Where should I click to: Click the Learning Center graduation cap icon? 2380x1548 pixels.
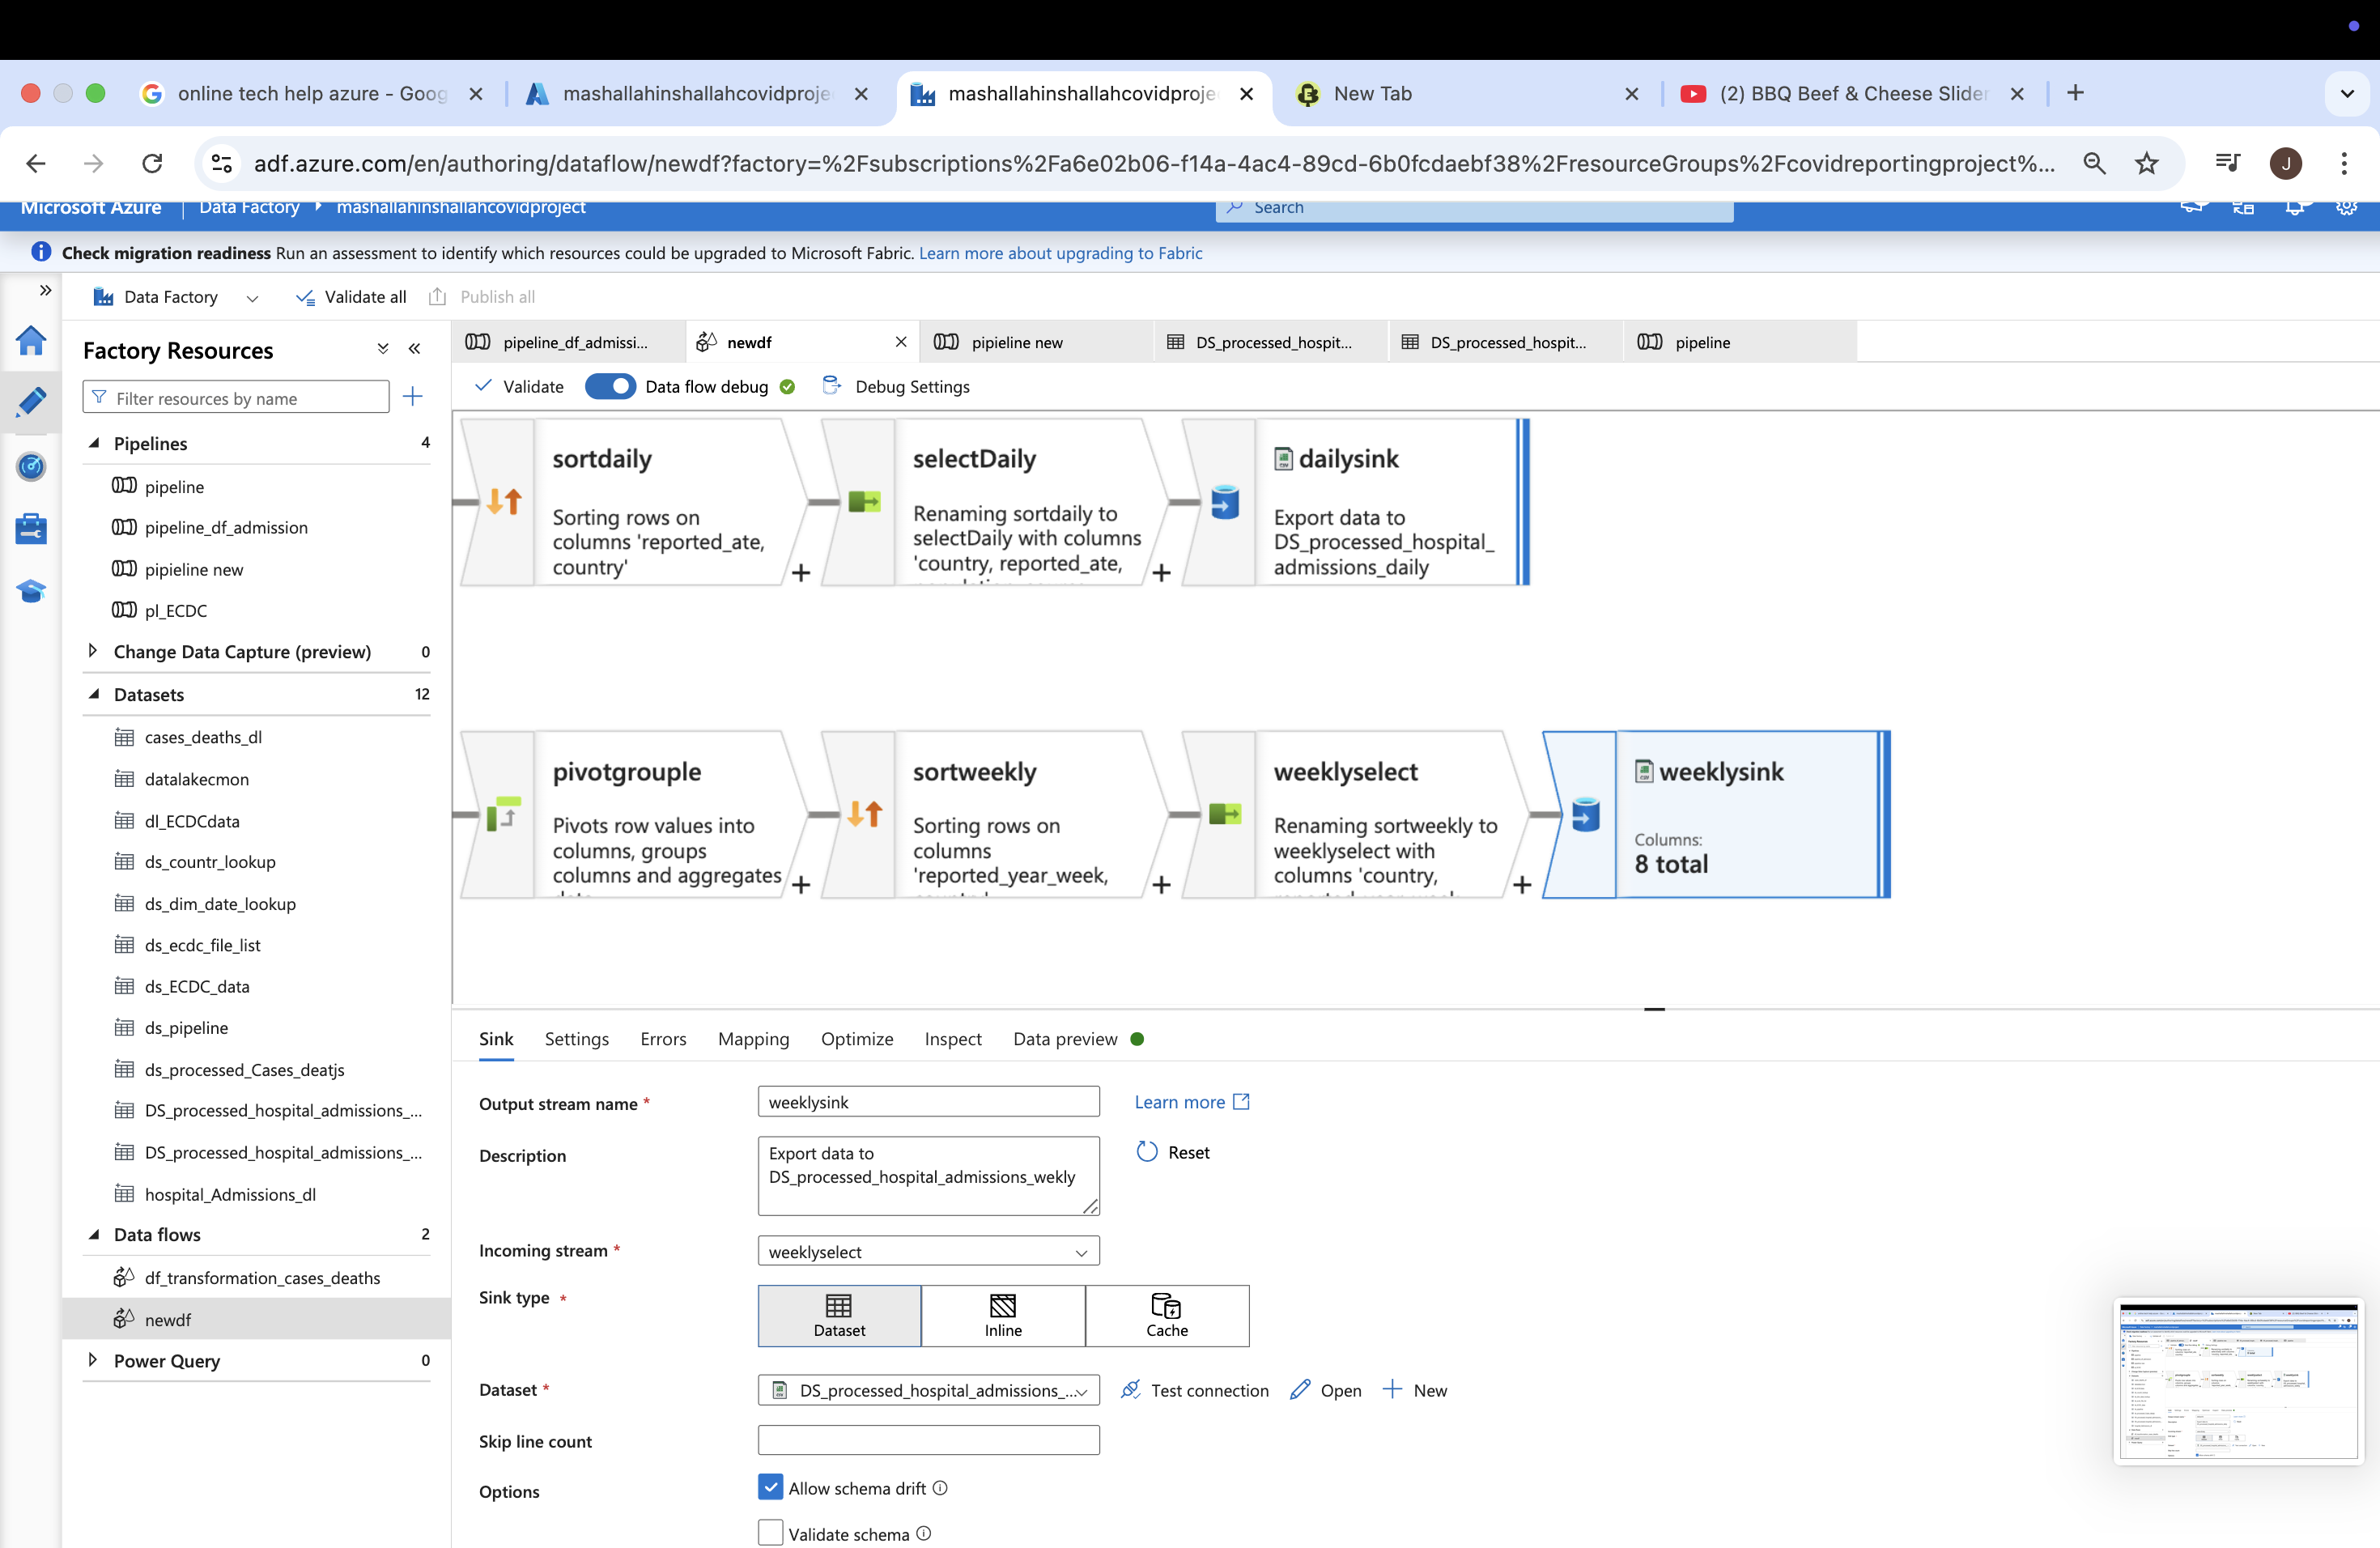point(31,591)
